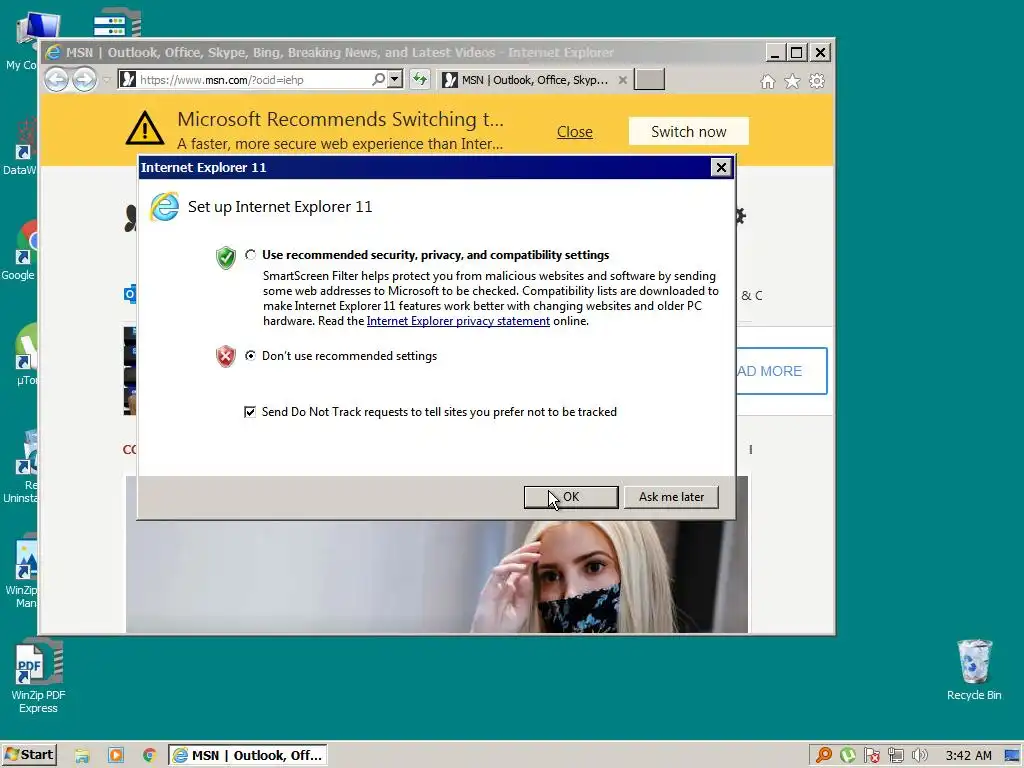Click the green shield icon
The image size is (1024, 768).
[226, 258]
